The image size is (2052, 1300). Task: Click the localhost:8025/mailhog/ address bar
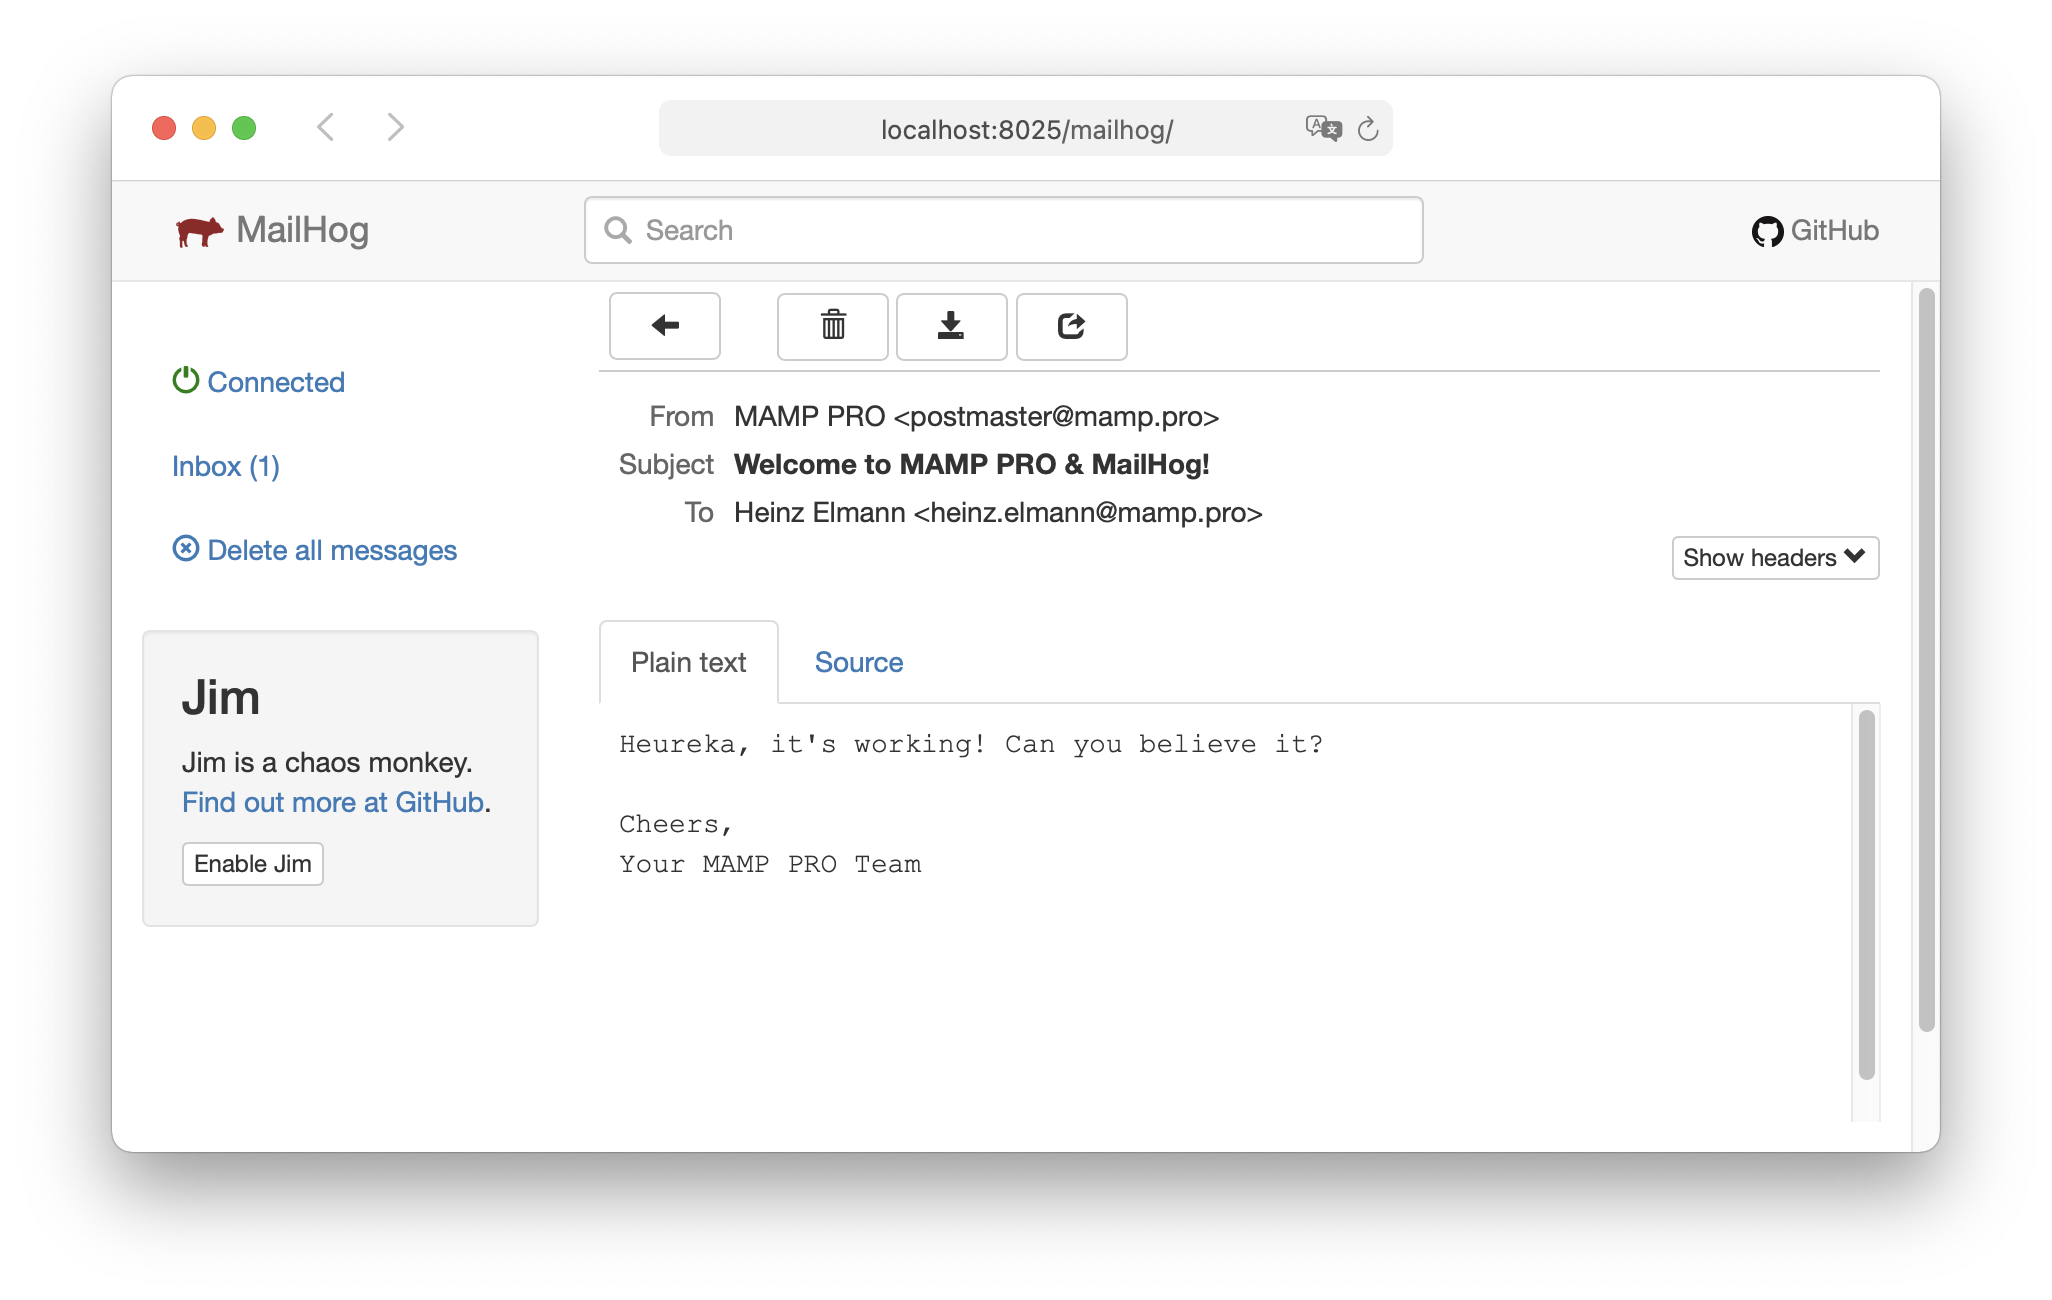click(x=1025, y=129)
